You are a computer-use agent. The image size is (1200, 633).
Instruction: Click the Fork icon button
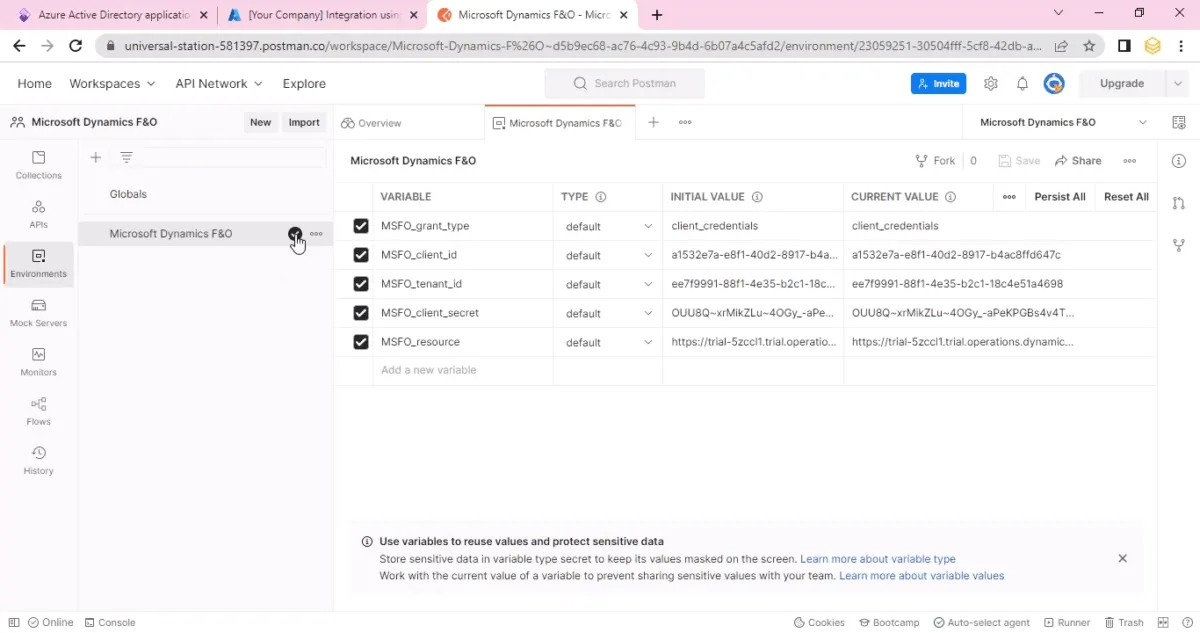pos(935,160)
